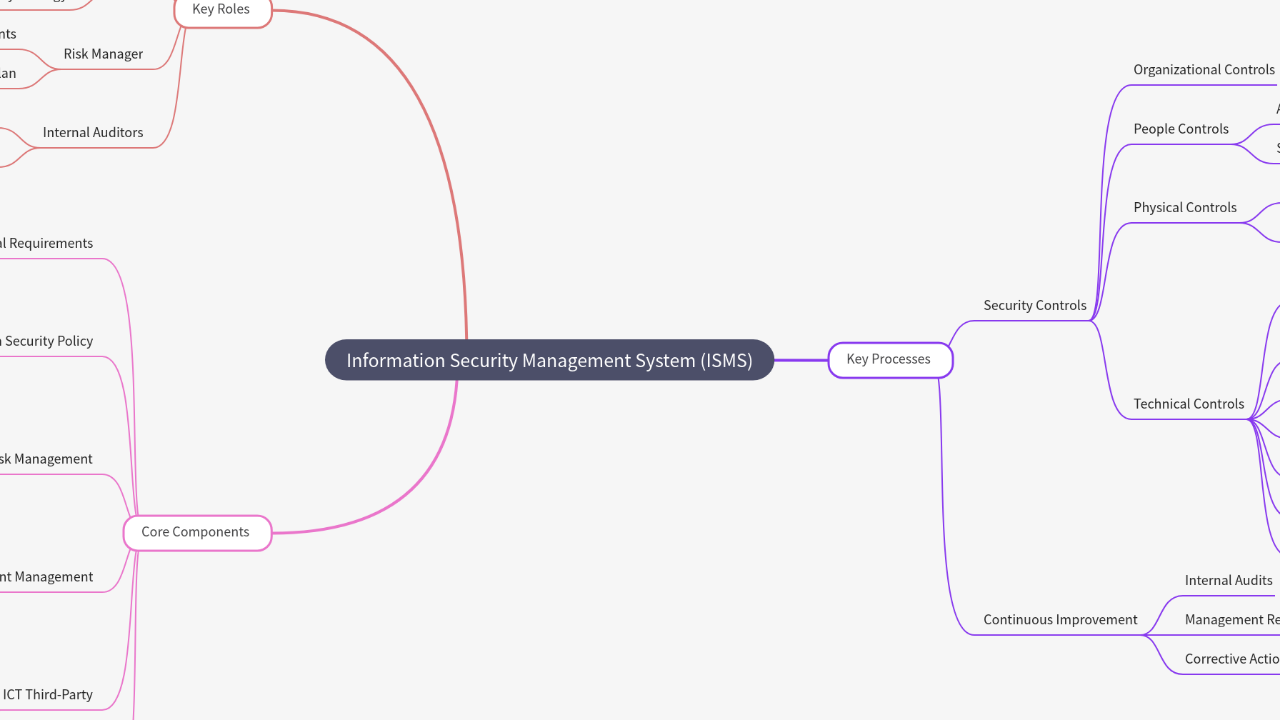This screenshot has height=720, width=1280.
Task: Click the Corrective Actions leaf
Action: 1232,659
